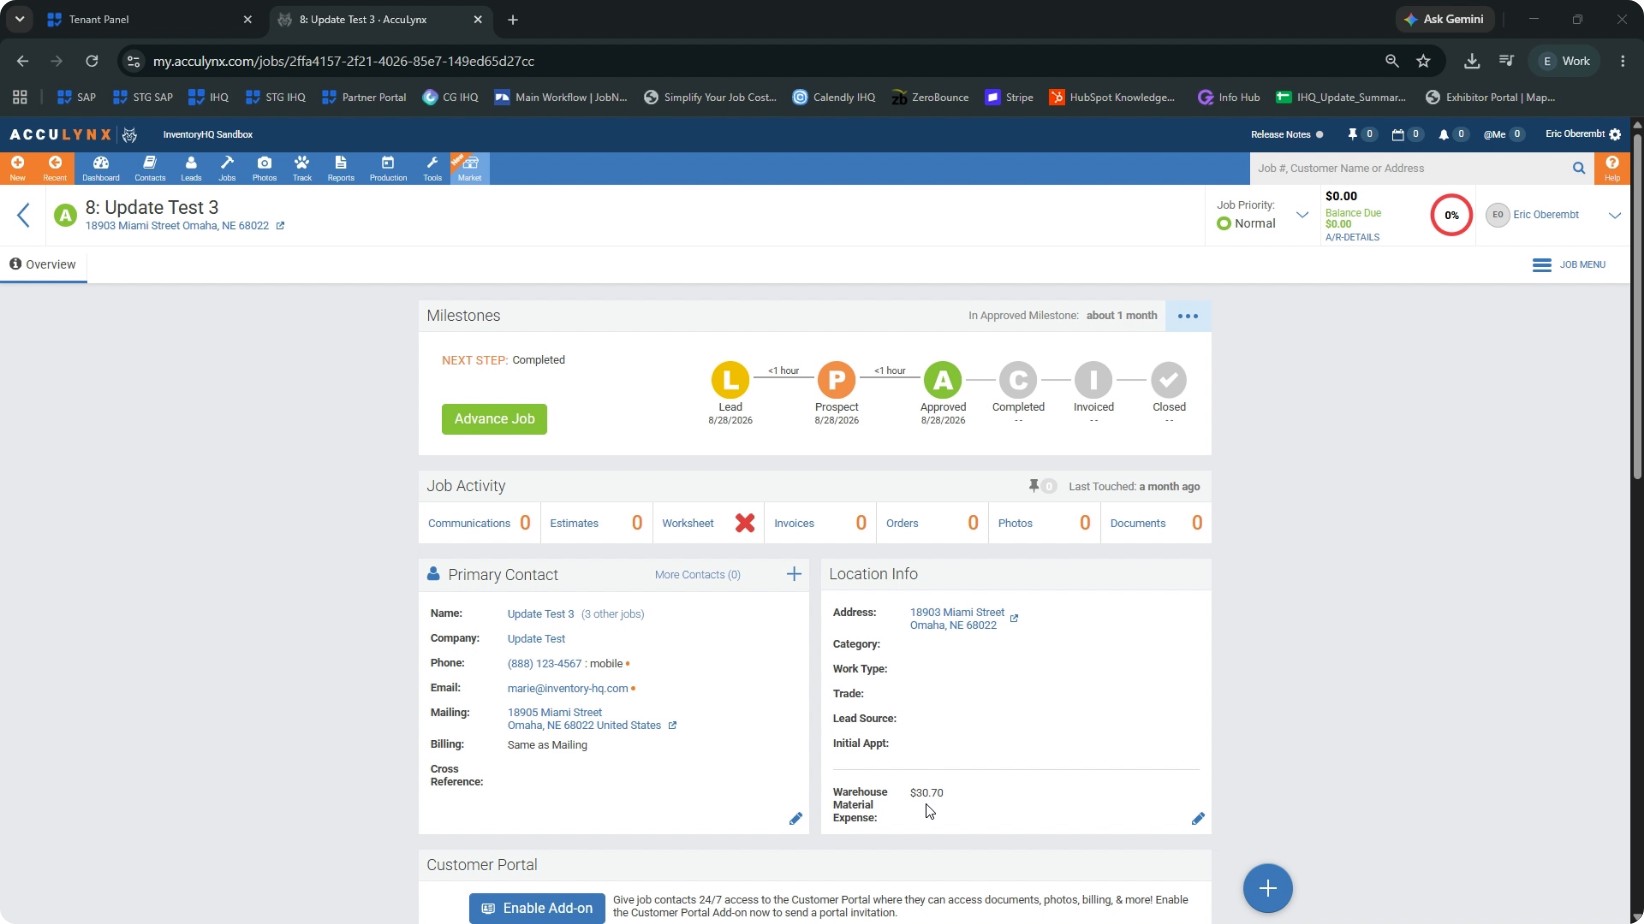This screenshot has width=1644, height=924.
Task: Click in the job search input field
Action: point(1410,168)
